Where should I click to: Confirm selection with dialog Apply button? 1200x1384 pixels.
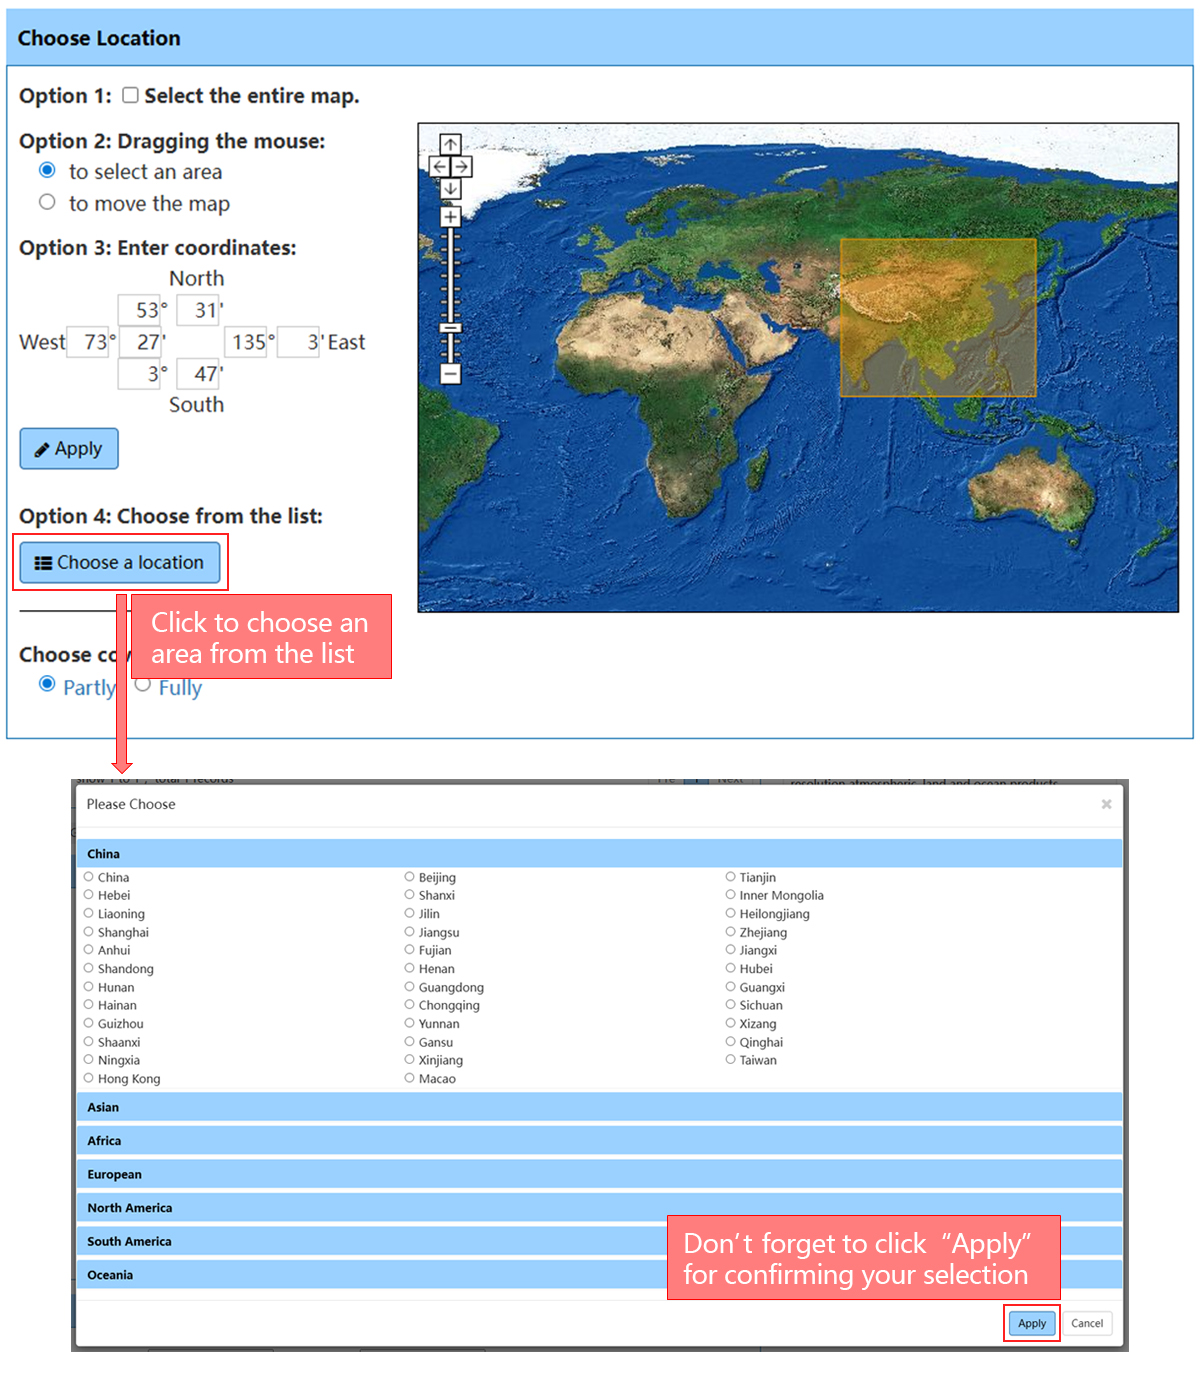click(1032, 1323)
